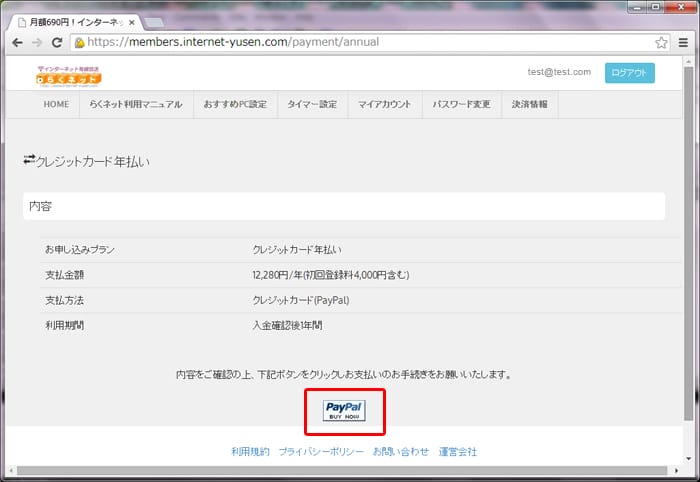Image resolution: width=700 pixels, height=482 pixels.
Task: Close the current browser tab
Action: point(131,21)
